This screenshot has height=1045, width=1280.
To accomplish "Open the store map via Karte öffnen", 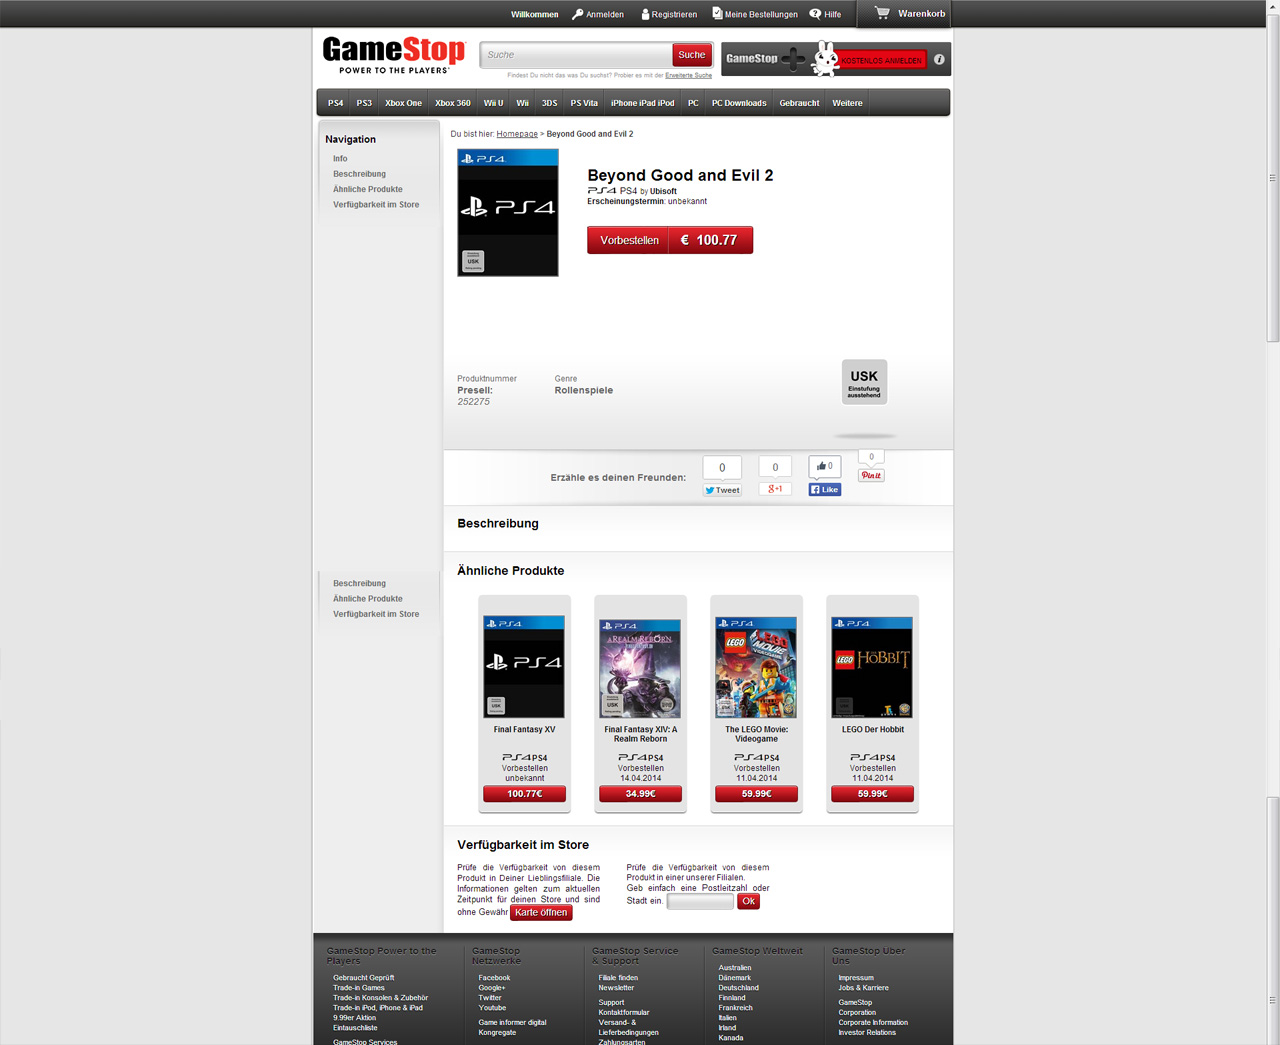I will click(541, 912).
